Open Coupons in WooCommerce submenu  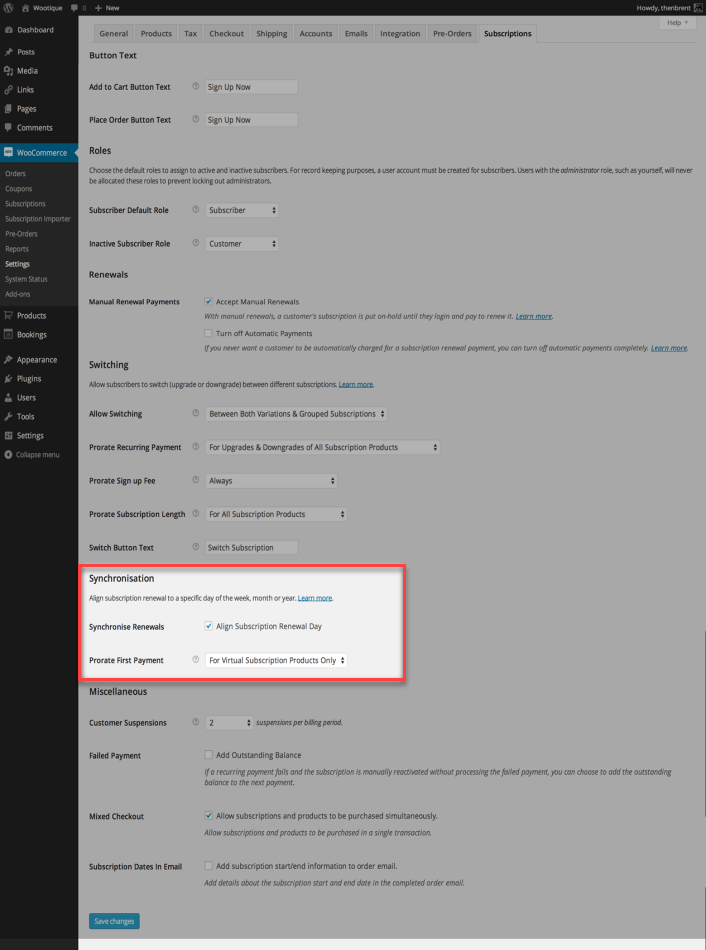coord(19,188)
